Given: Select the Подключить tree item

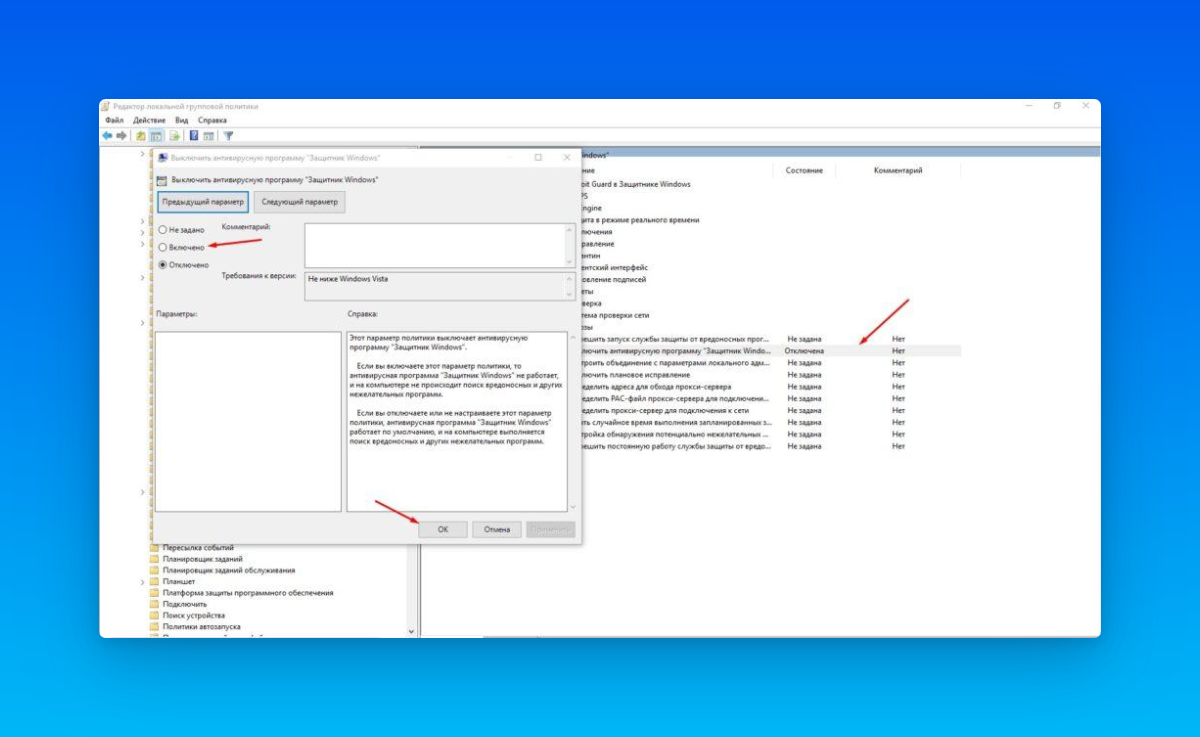Looking at the screenshot, I should click(x=185, y=604).
